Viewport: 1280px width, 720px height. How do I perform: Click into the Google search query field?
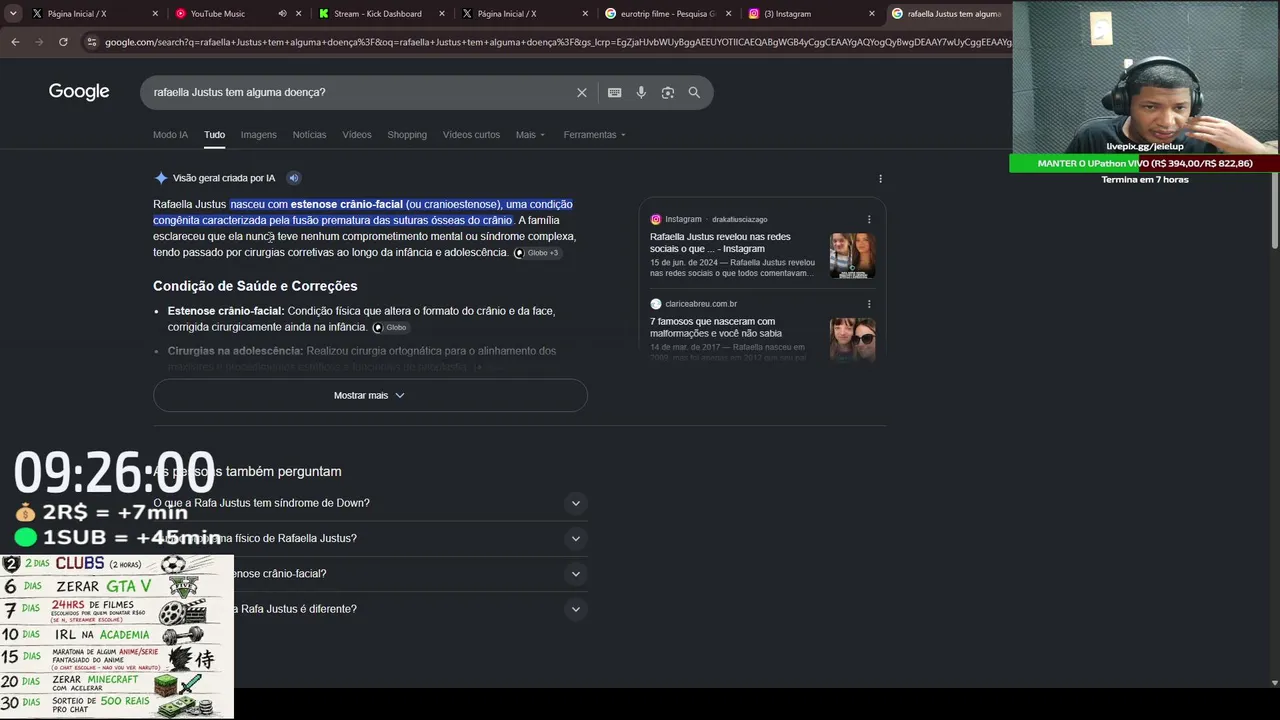pos(360,93)
